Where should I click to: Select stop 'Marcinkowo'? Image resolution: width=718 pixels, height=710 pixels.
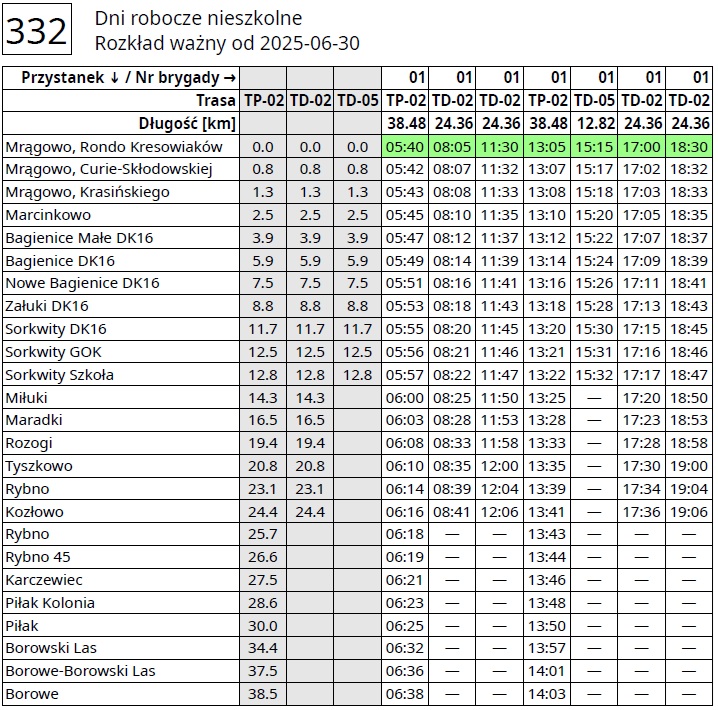click(x=48, y=215)
